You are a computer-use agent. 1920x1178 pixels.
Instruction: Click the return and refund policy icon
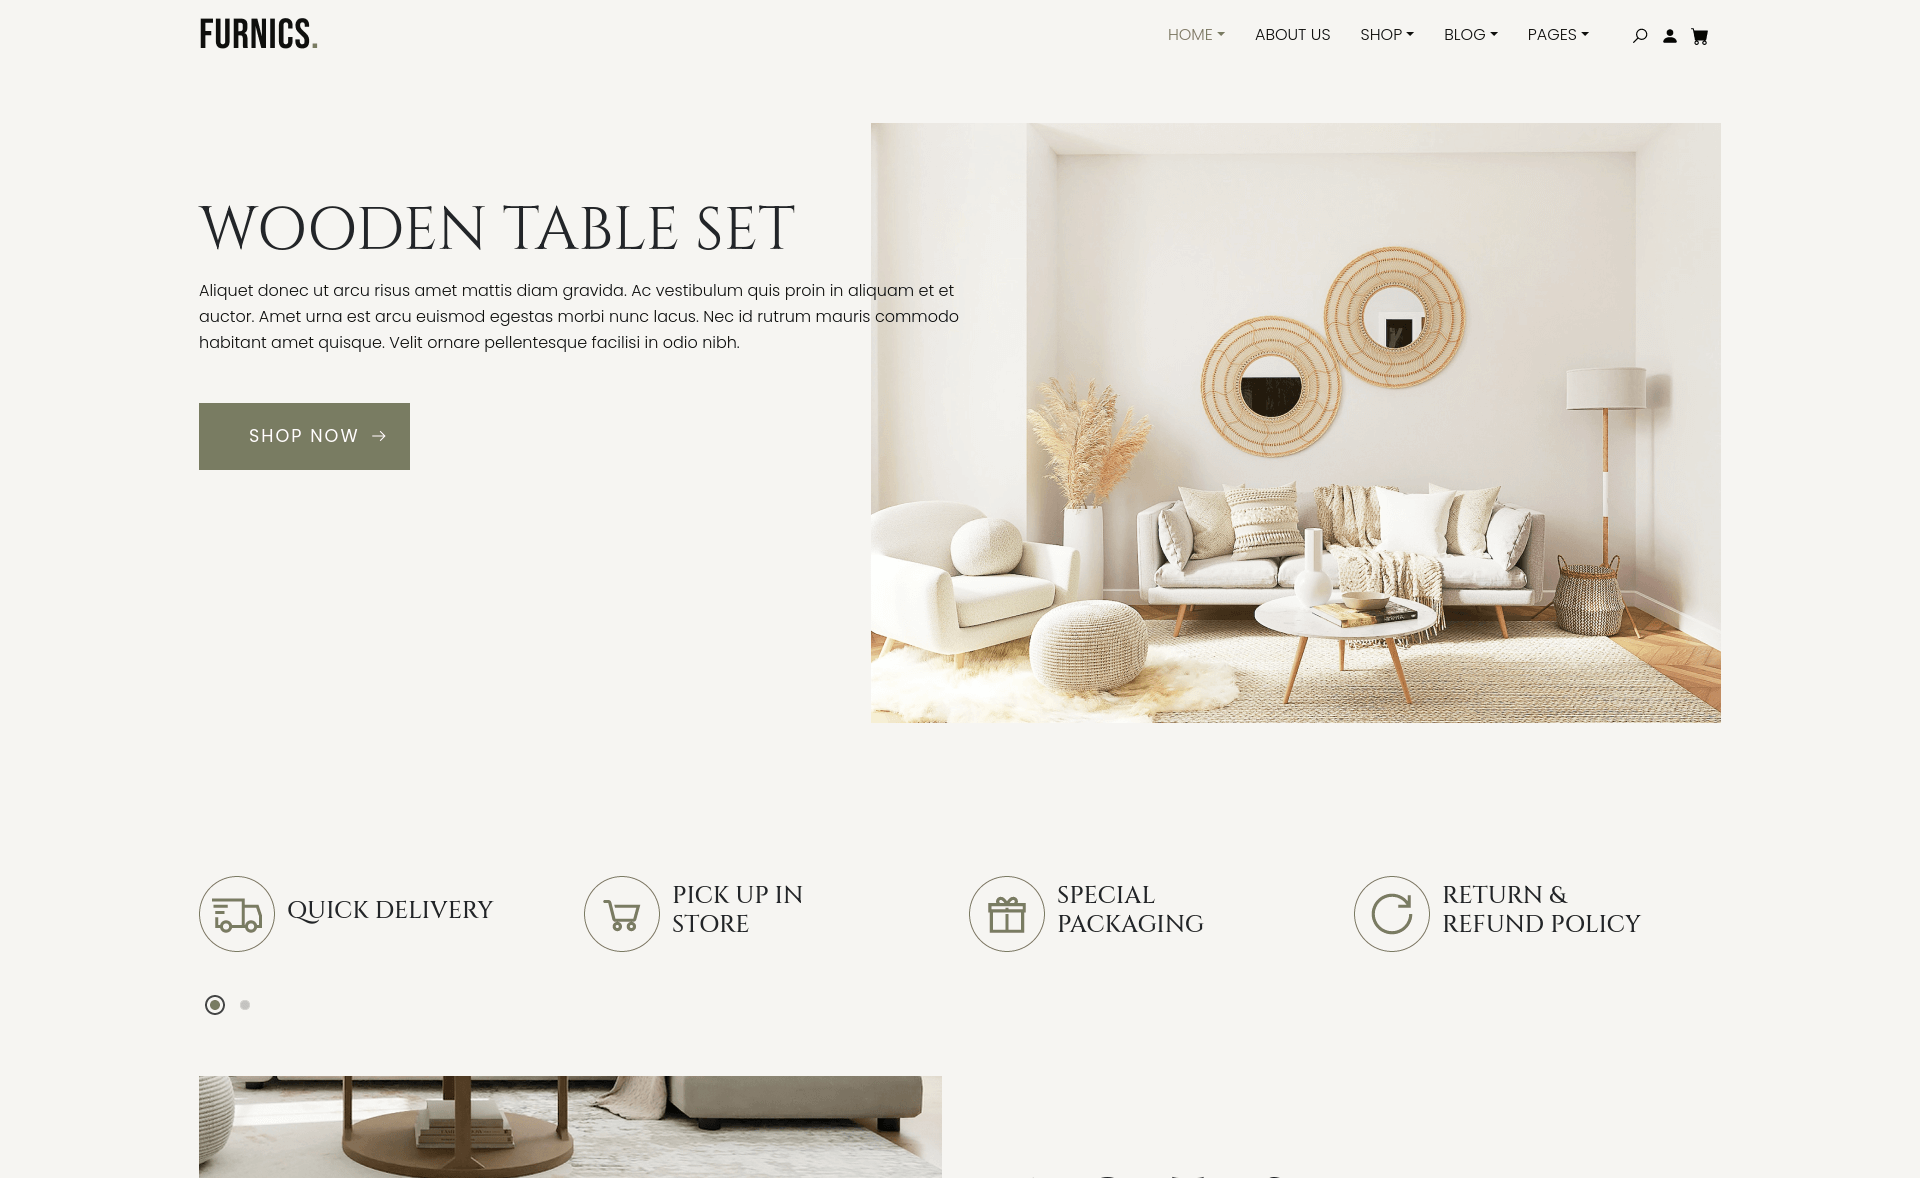click(1391, 912)
